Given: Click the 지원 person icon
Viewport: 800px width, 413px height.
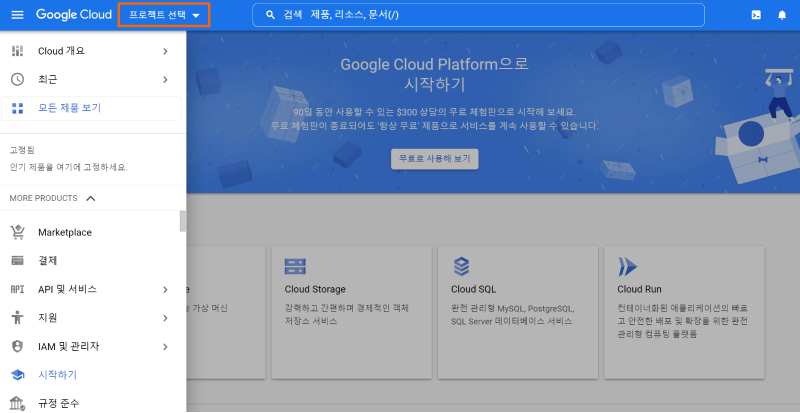Looking at the screenshot, I should (x=17, y=318).
